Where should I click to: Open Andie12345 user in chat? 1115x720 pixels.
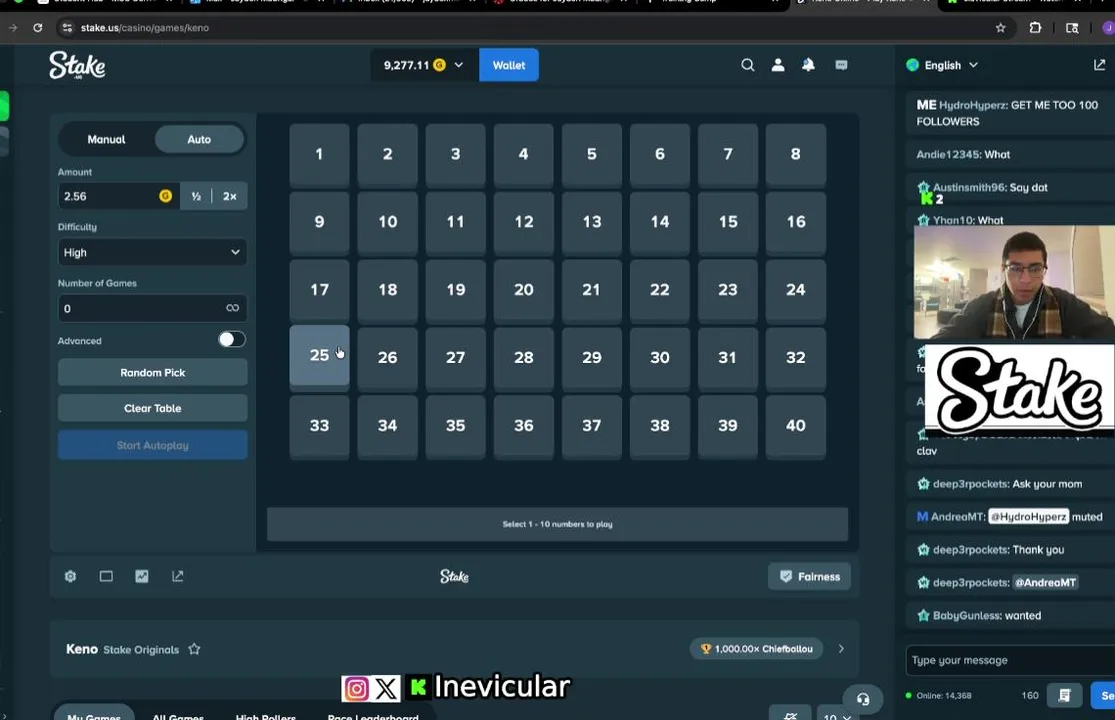point(949,154)
